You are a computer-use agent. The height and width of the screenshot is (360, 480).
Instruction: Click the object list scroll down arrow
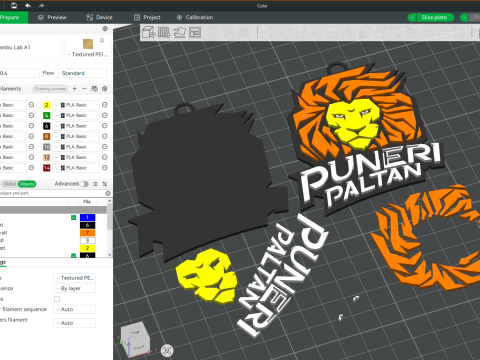pos(110,255)
